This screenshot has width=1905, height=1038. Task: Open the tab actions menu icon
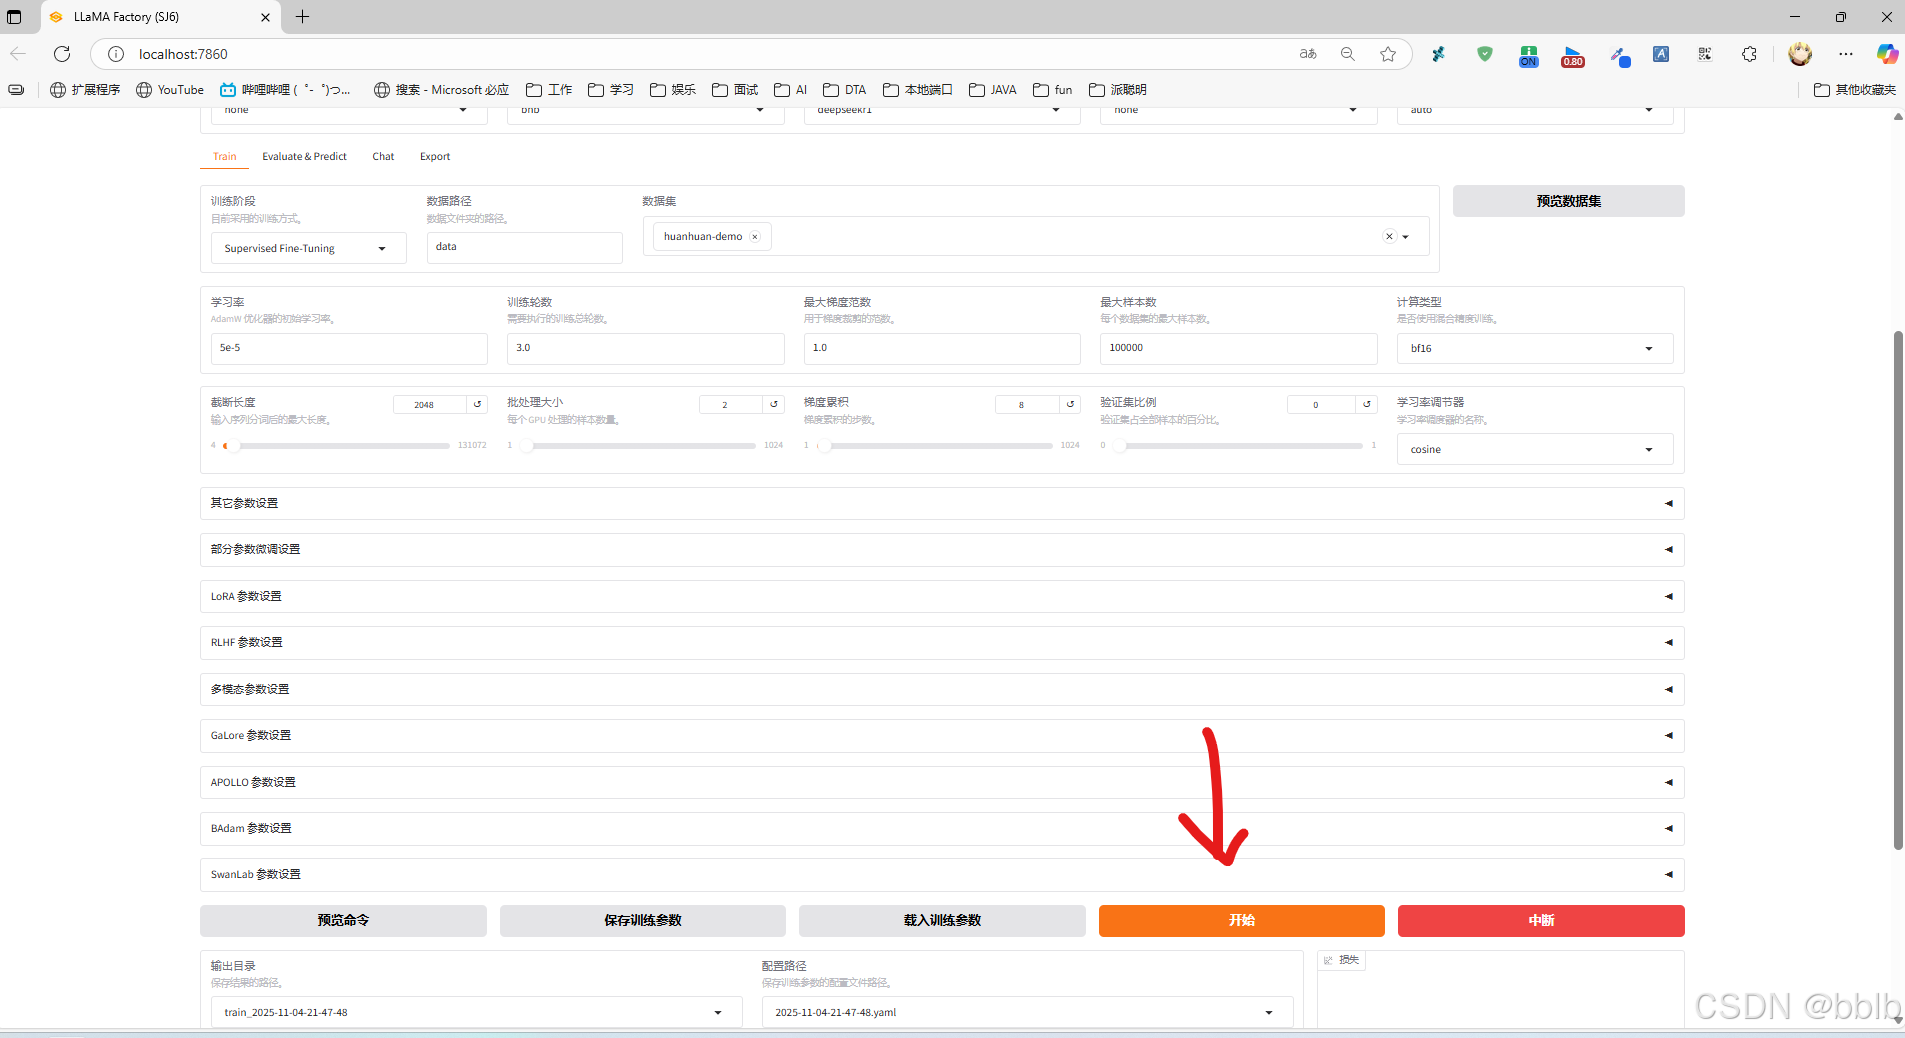tap(14, 17)
